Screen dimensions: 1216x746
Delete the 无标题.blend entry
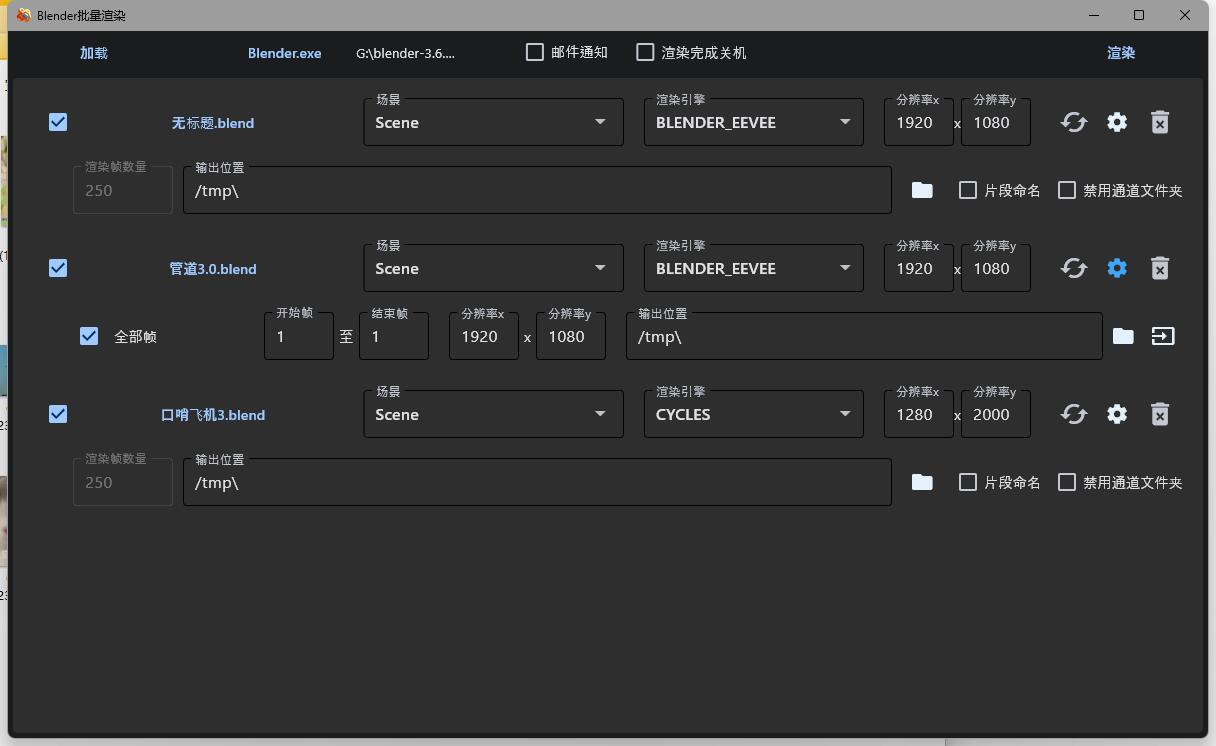1160,122
